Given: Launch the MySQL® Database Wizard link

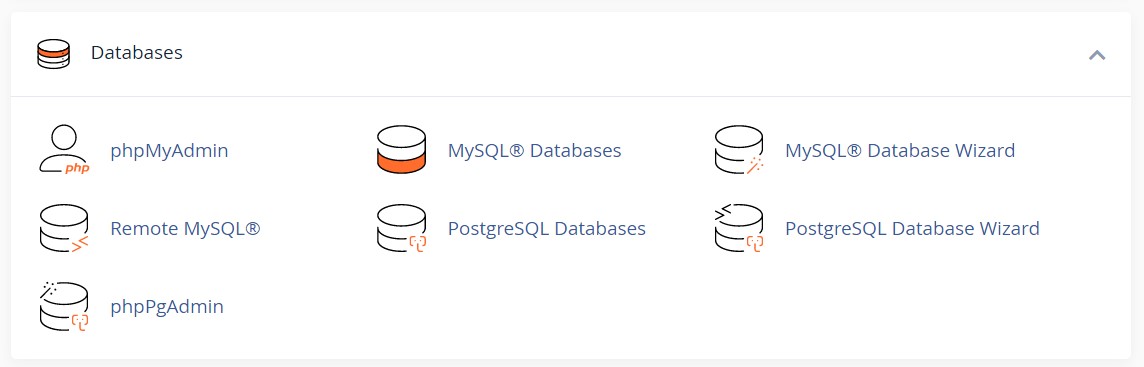Looking at the screenshot, I should [x=900, y=151].
